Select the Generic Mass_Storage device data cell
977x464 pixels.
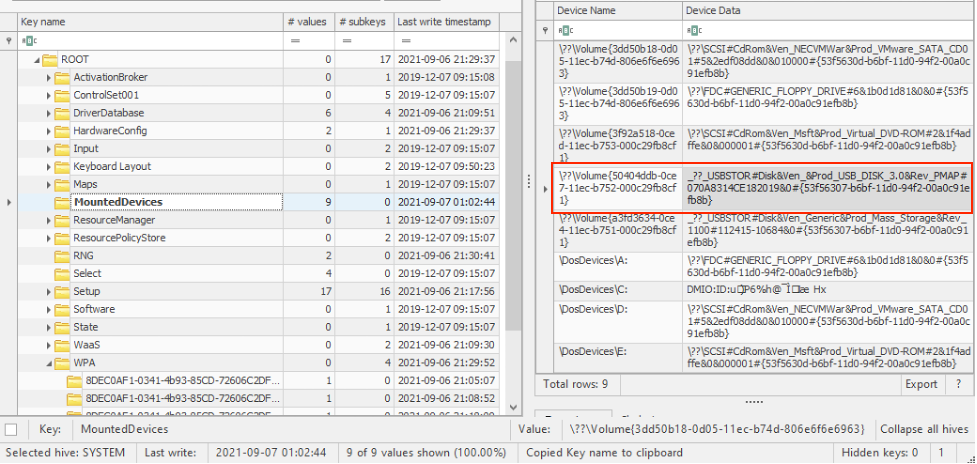[x=826, y=232]
